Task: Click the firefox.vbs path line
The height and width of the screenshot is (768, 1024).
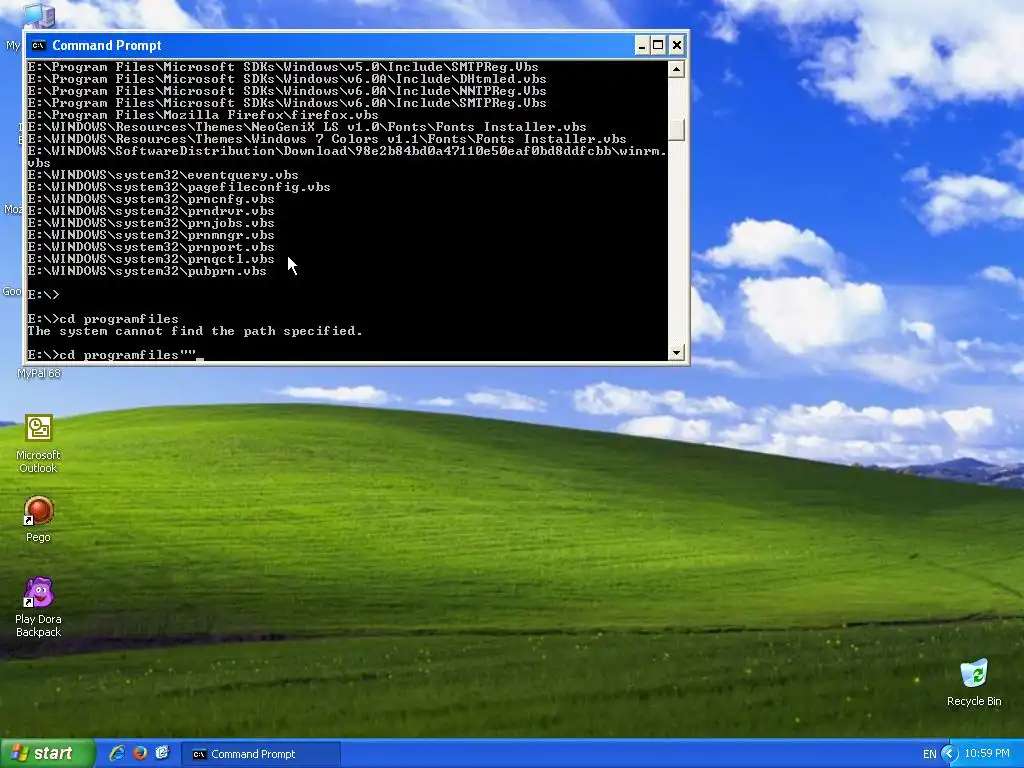Action: click(203, 115)
